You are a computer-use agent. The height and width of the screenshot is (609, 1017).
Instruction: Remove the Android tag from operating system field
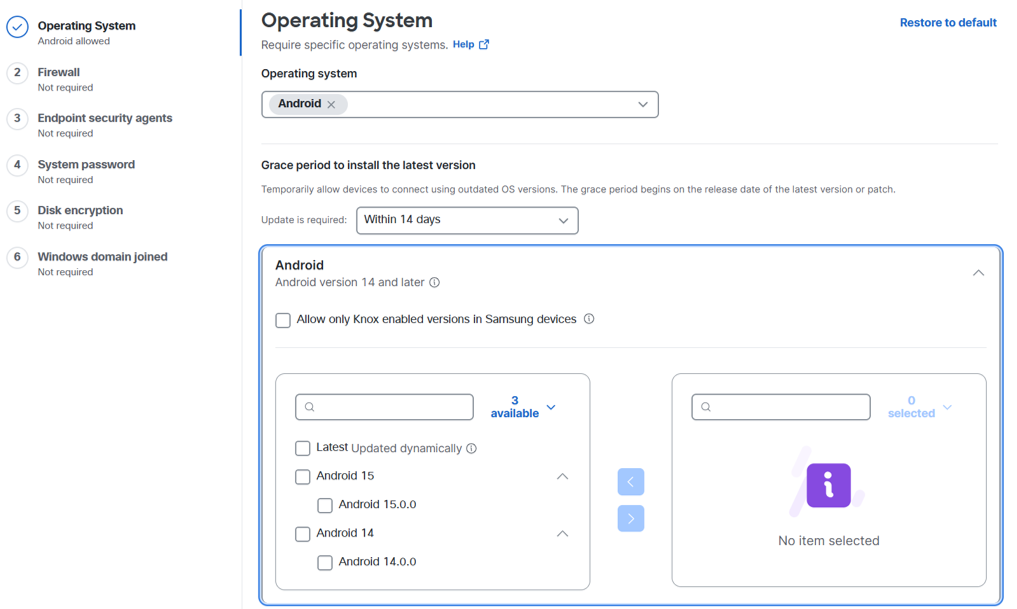[x=331, y=104]
